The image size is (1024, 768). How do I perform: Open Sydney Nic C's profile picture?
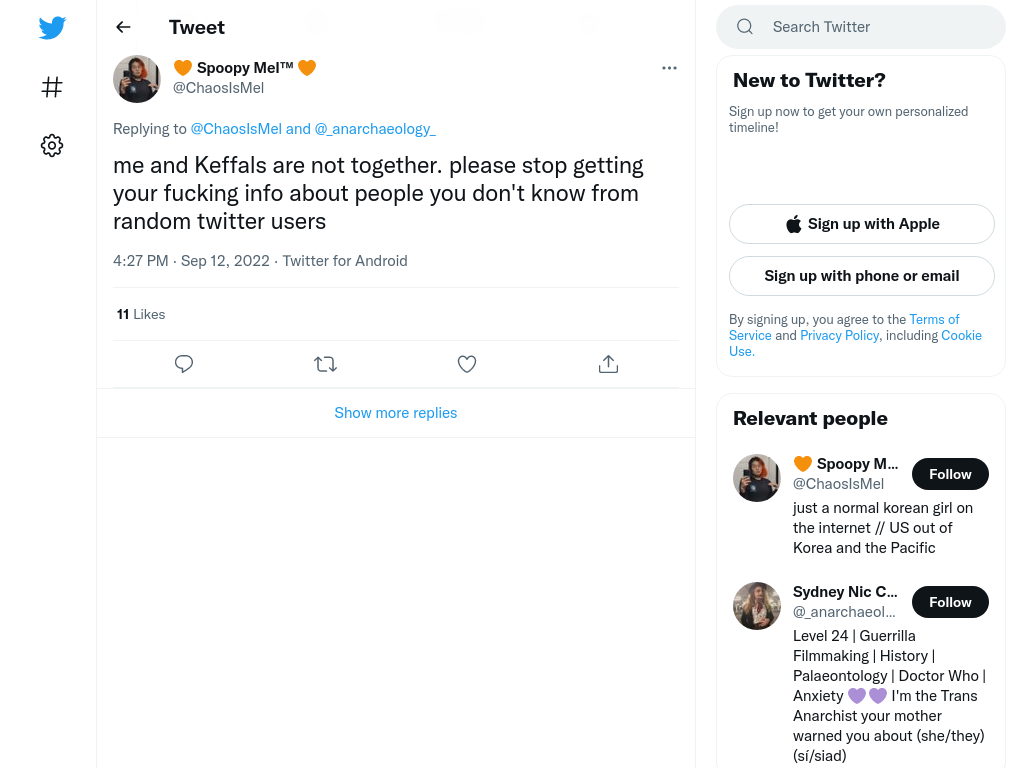point(756,606)
